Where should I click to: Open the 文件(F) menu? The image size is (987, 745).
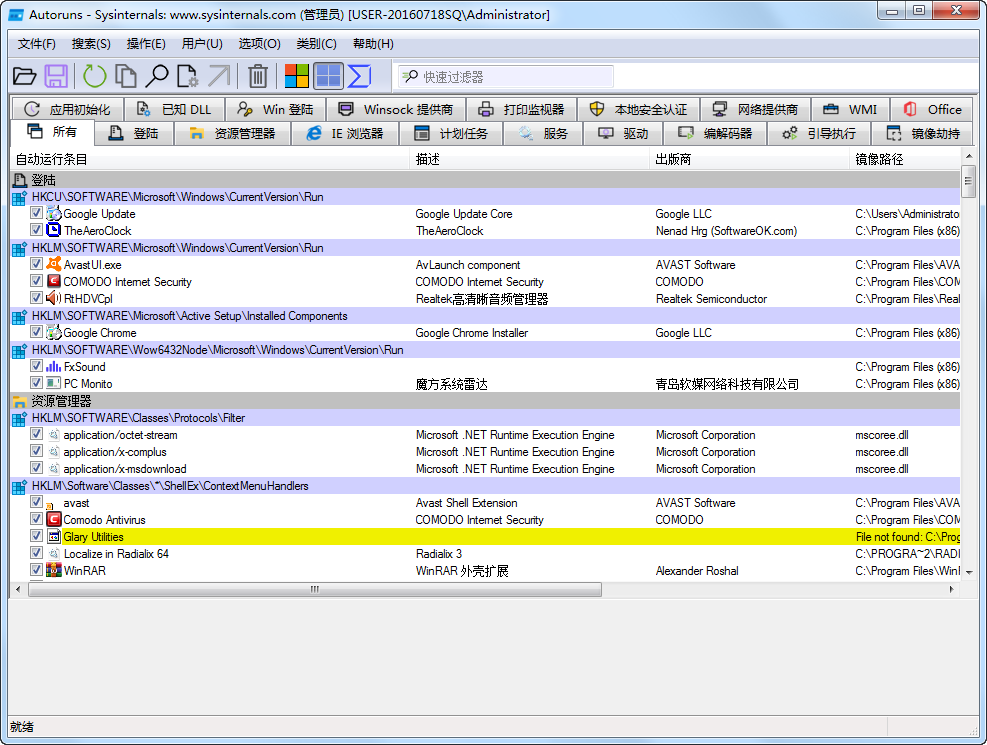pyautogui.click(x=37, y=44)
